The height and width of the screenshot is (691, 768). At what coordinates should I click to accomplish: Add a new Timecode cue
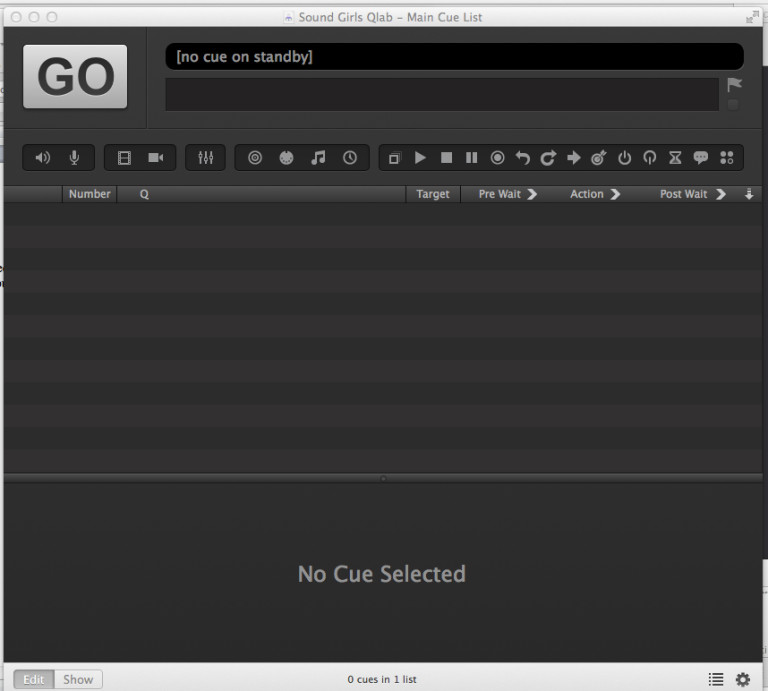tap(350, 158)
